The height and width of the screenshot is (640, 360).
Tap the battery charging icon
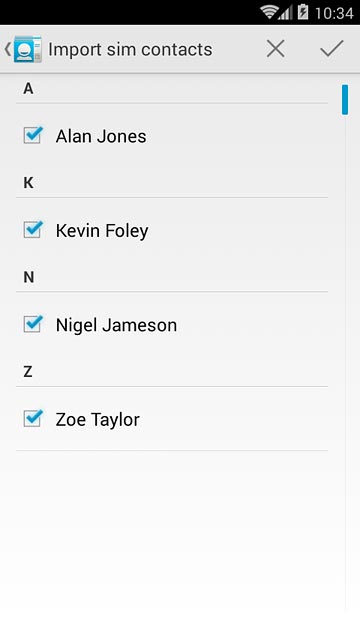pos(303,12)
